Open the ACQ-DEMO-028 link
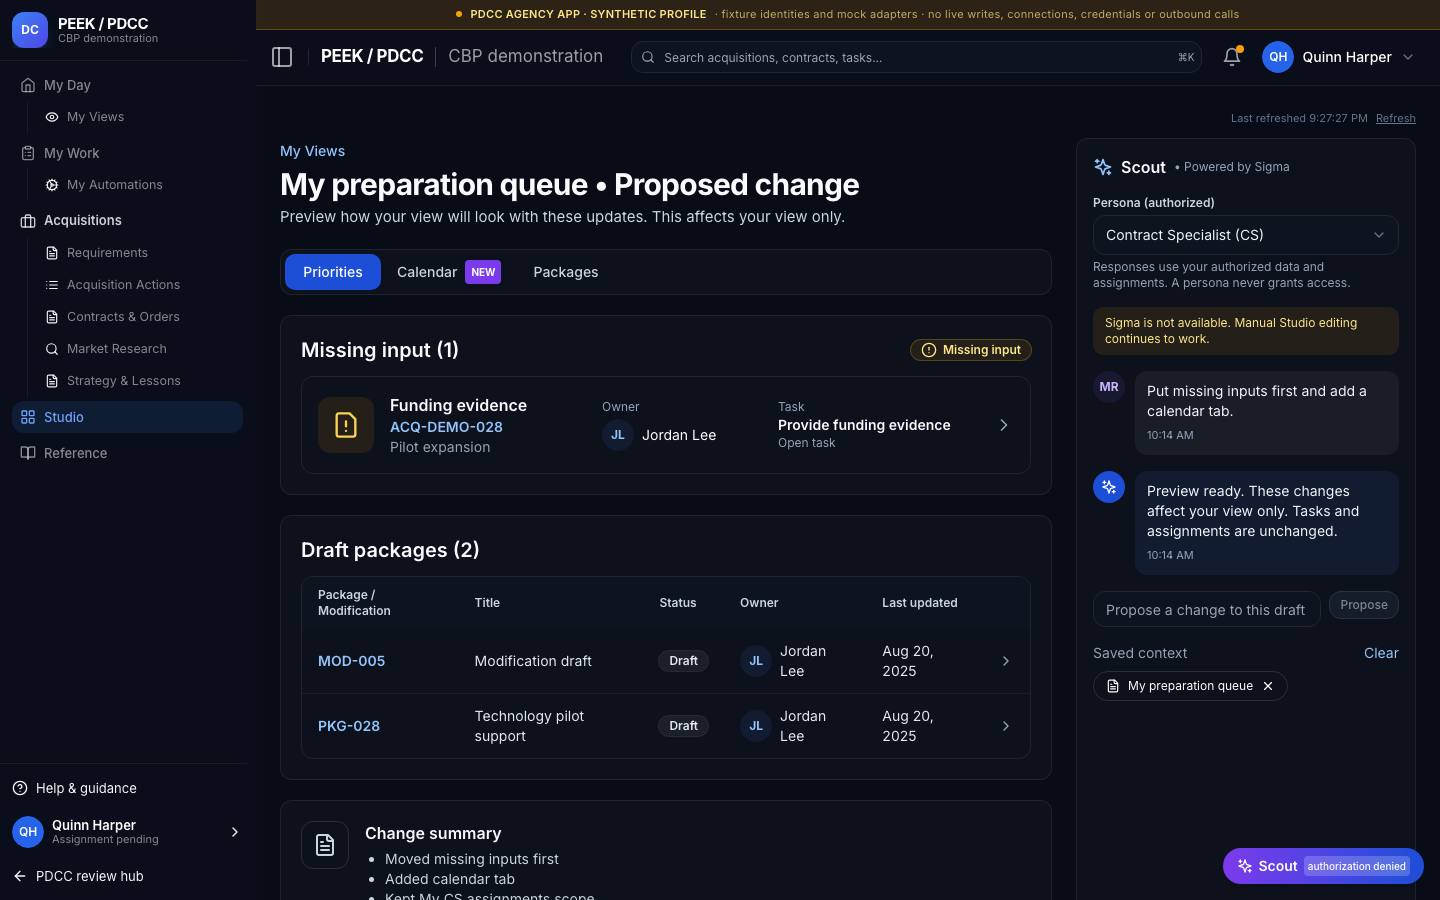Screen dimensions: 1440x900 [x=446, y=427]
